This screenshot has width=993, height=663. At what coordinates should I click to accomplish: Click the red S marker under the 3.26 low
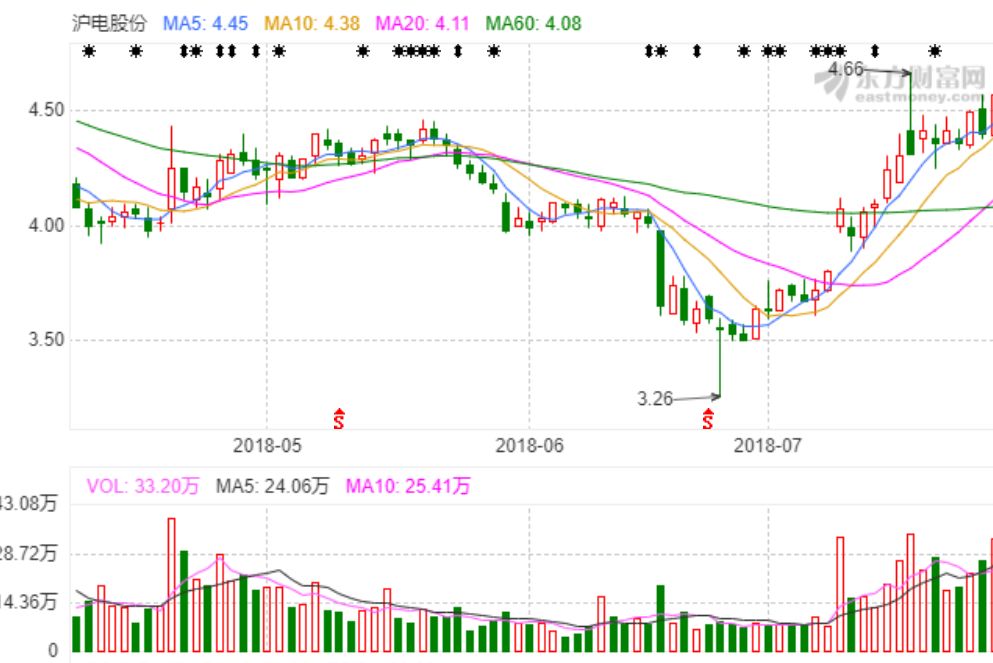tap(708, 419)
